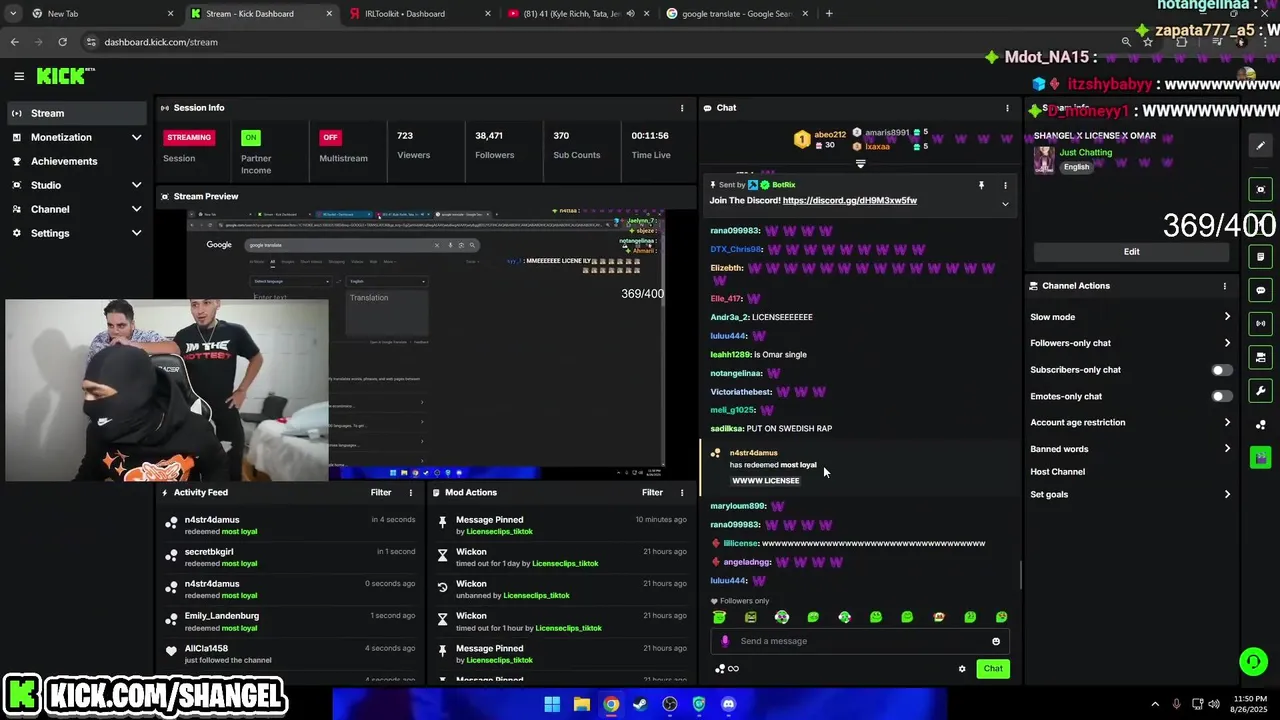Image resolution: width=1280 pixels, height=720 pixels.
Task: Toggle the Multistream OFF badge
Action: (x=330, y=137)
